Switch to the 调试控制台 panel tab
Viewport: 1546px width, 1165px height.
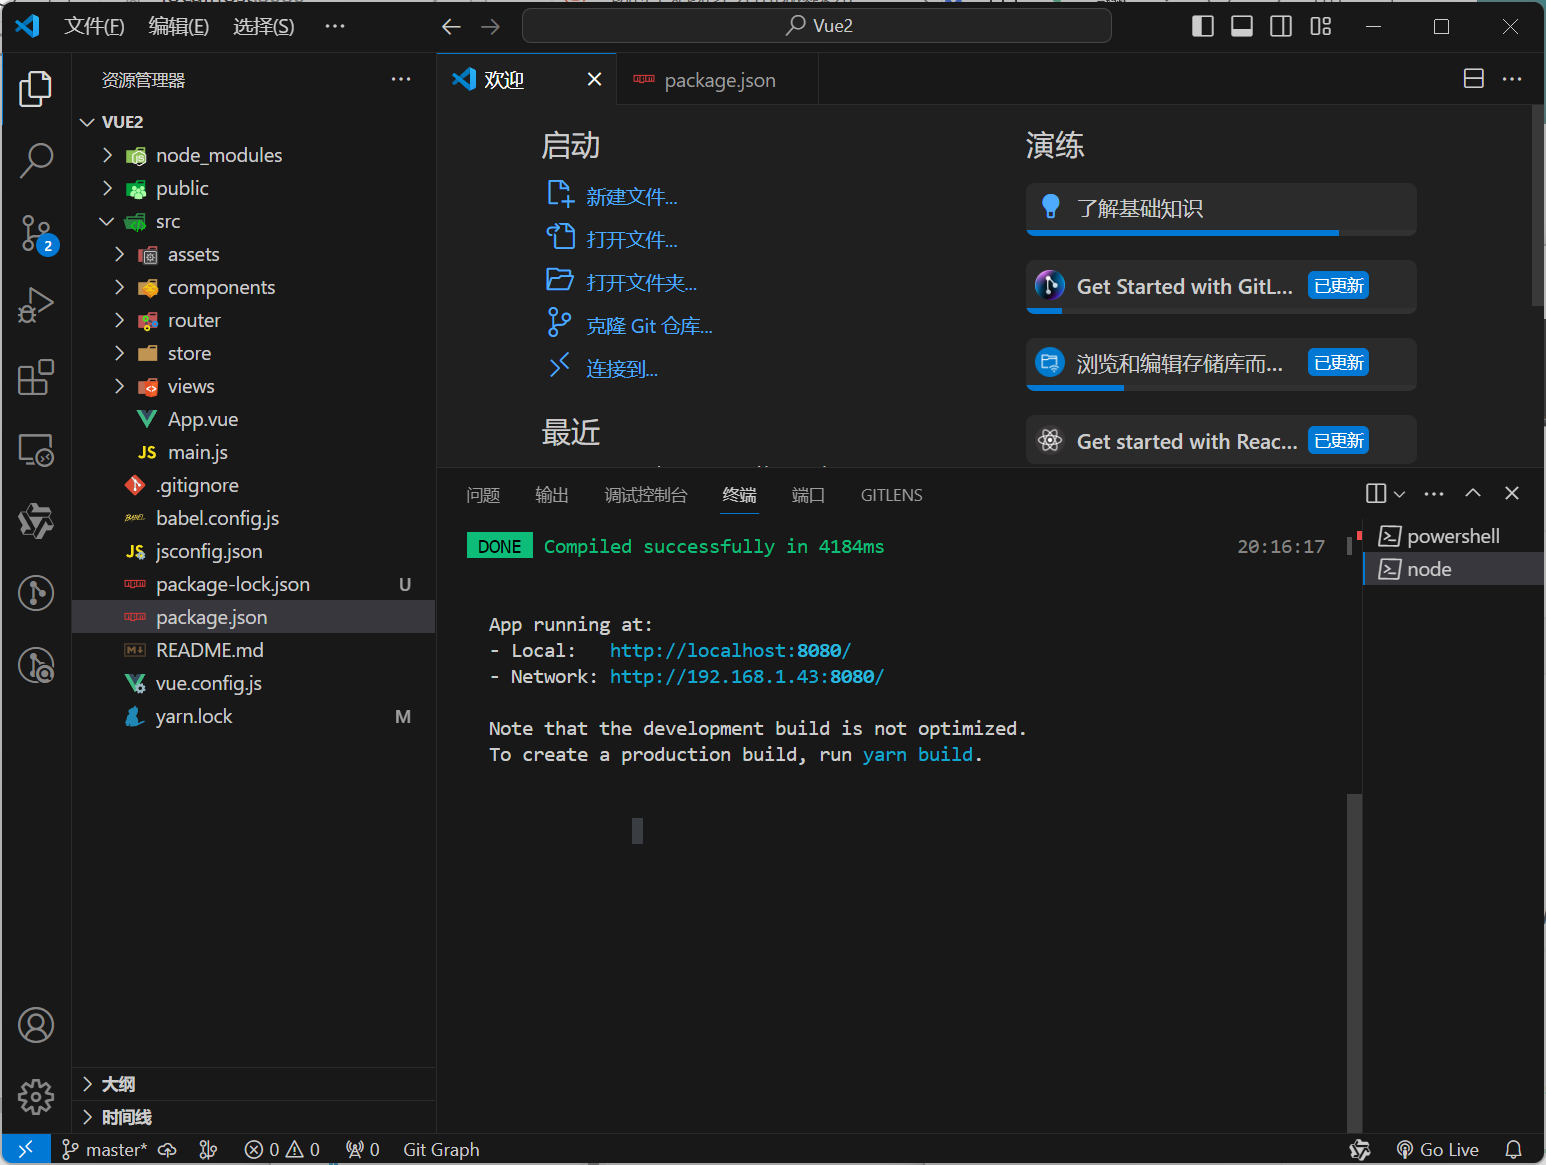tap(646, 495)
